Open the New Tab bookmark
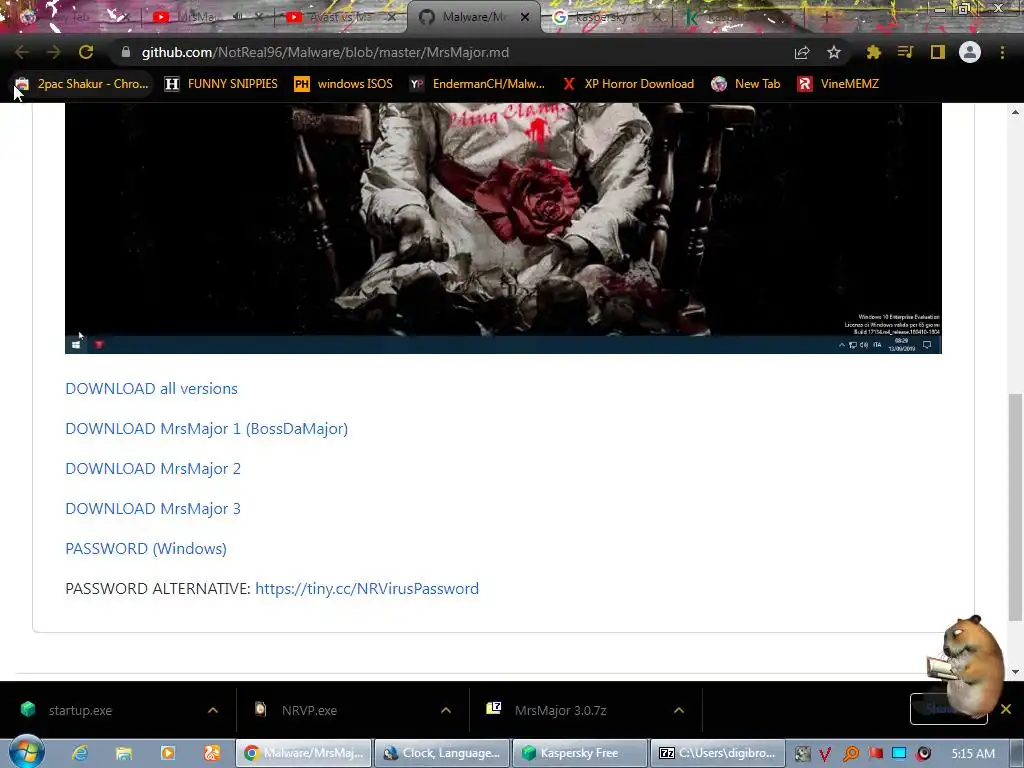 pos(746,84)
